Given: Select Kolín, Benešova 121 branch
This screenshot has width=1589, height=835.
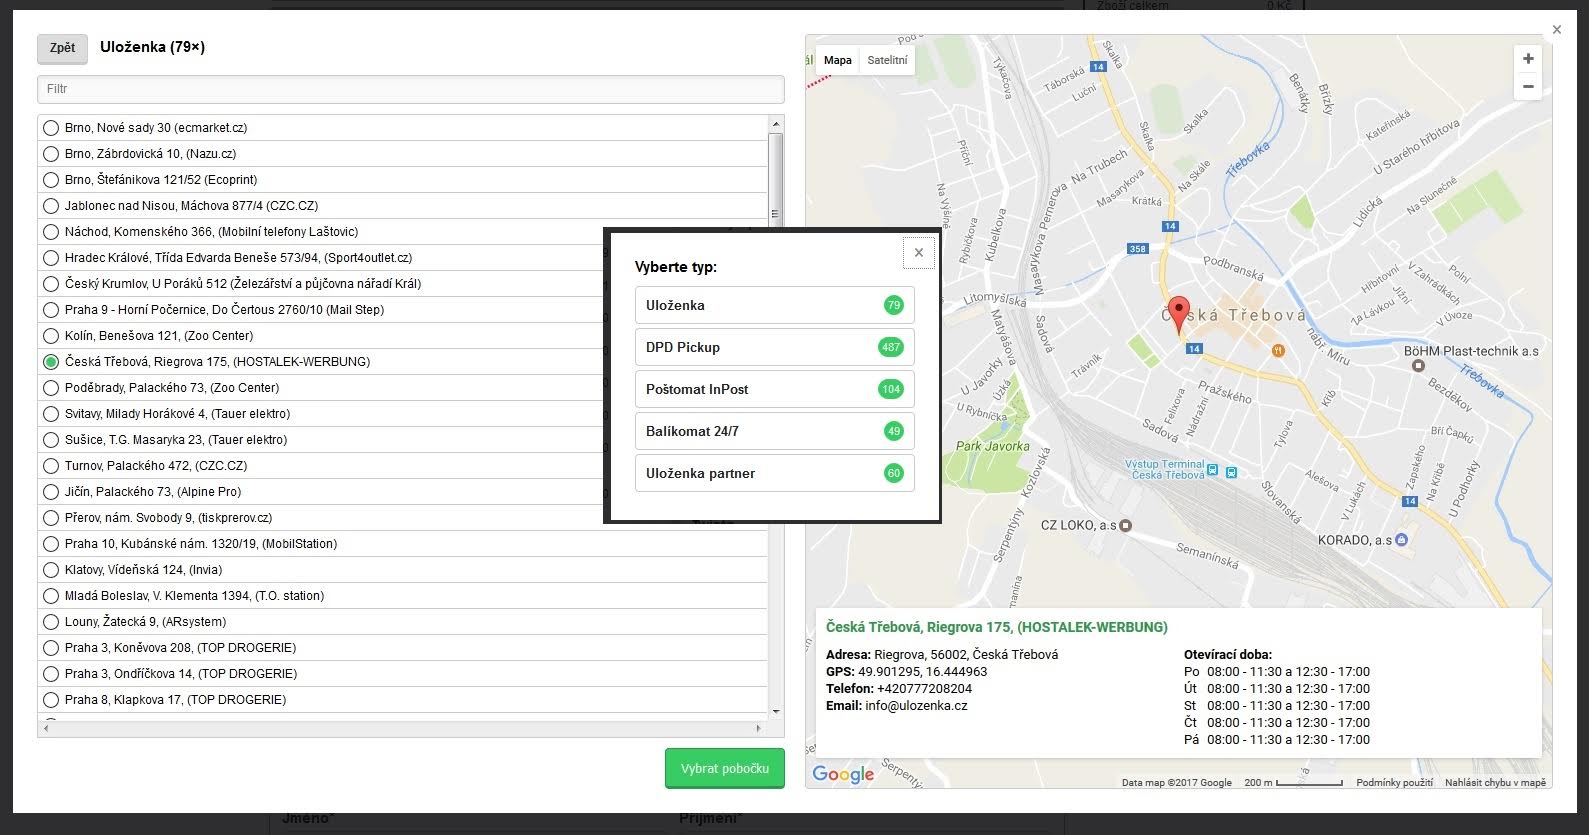Looking at the screenshot, I should [51, 336].
